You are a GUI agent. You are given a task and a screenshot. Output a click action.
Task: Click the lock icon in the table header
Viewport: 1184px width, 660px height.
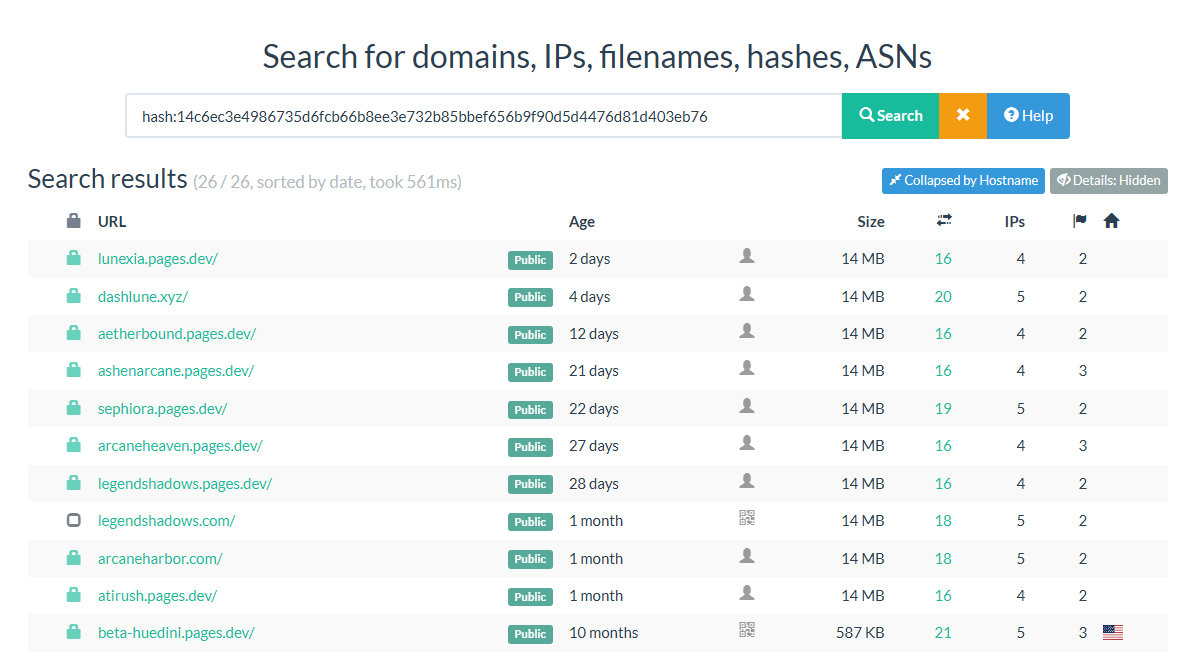(73, 221)
